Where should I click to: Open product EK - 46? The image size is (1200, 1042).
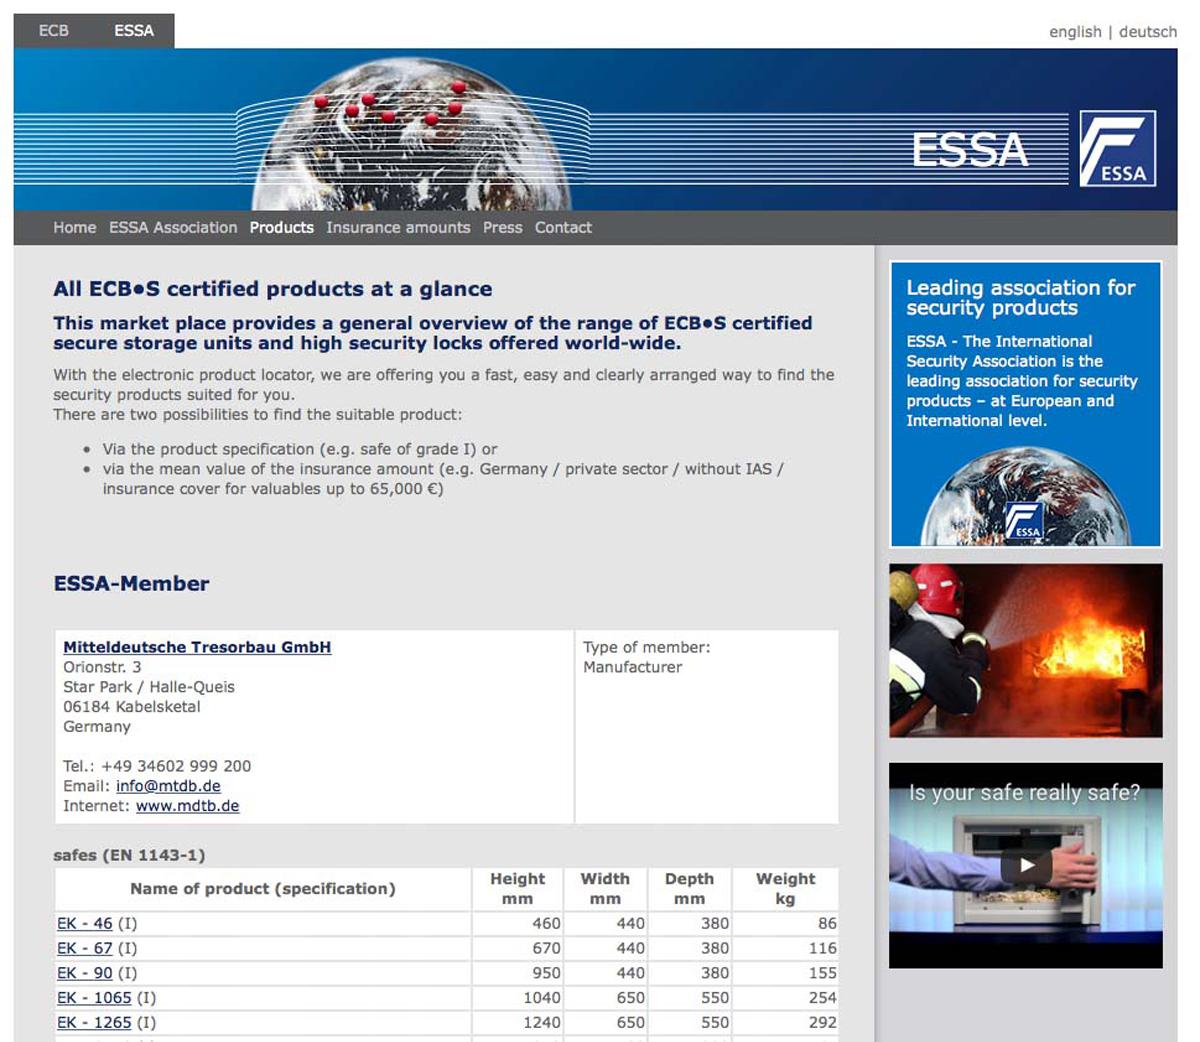click(x=85, y=923)
